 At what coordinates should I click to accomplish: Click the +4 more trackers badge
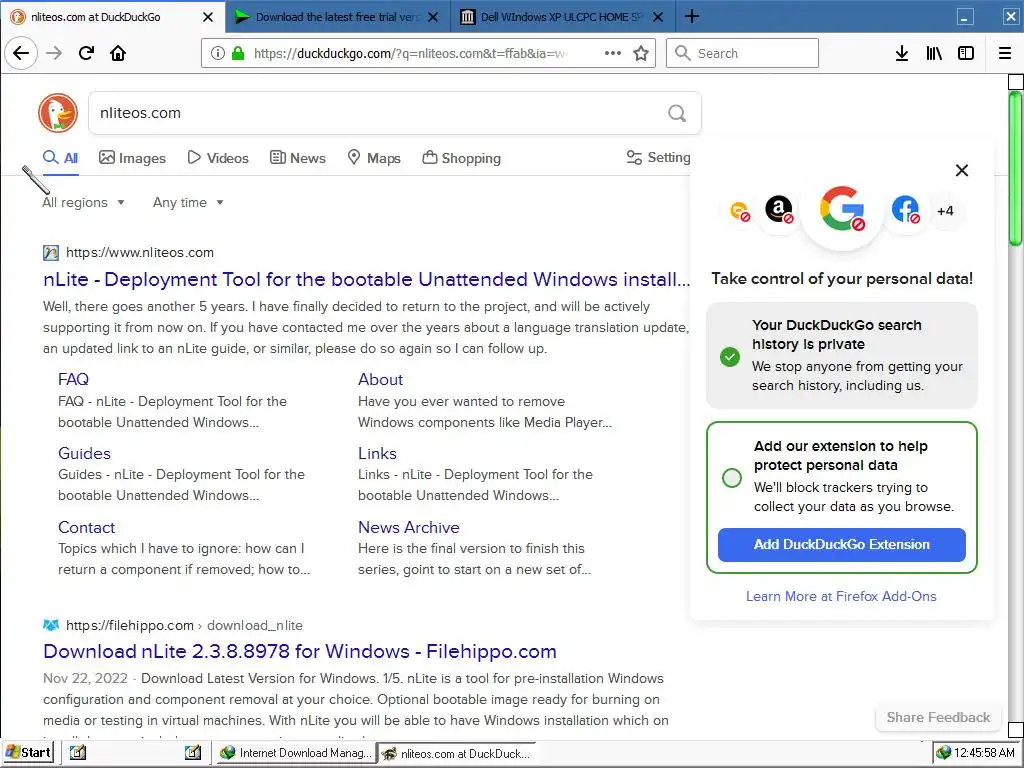[x=946, y=211]
